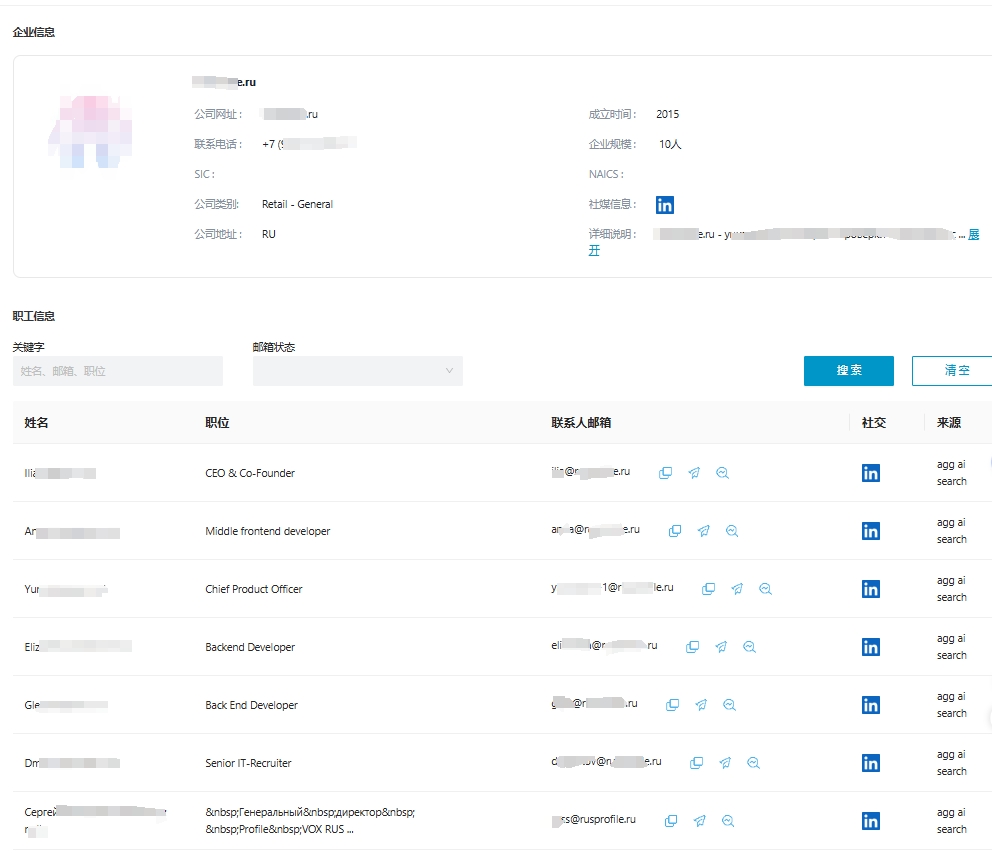Click the 职位 column header

217,423
